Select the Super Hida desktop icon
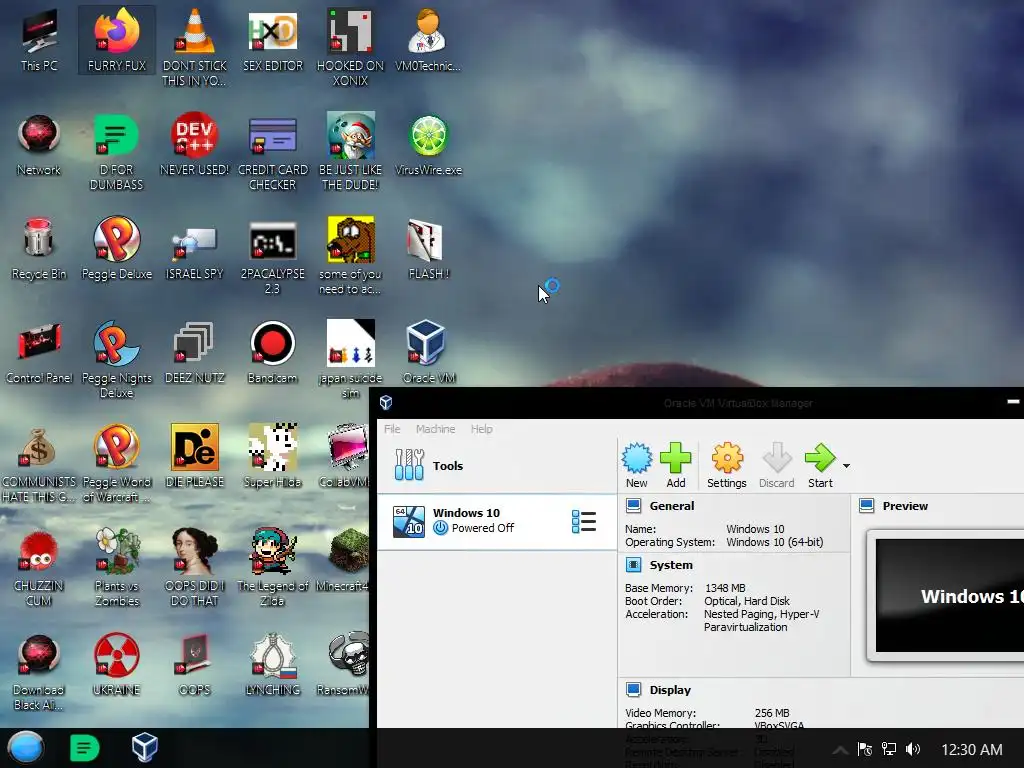This screenshot has height=768, width=1024. [273, 457]
